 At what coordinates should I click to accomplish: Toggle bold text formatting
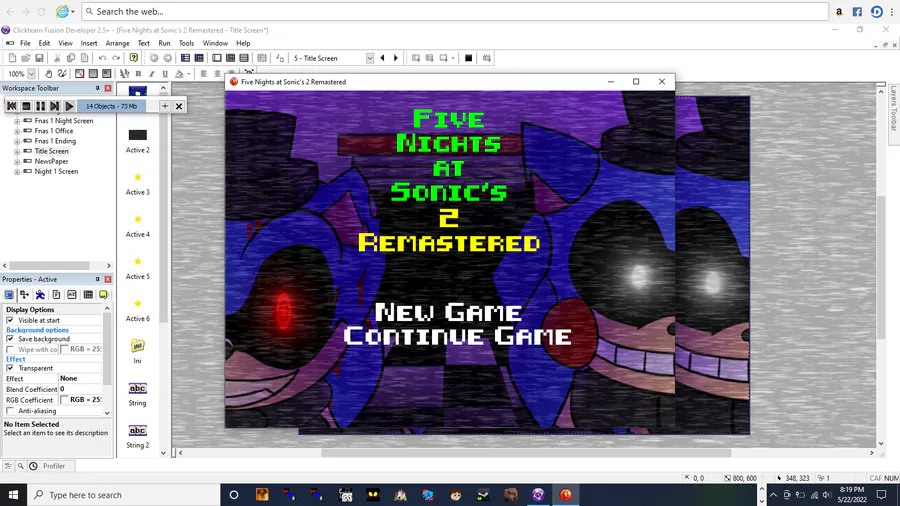pos(138,73)
